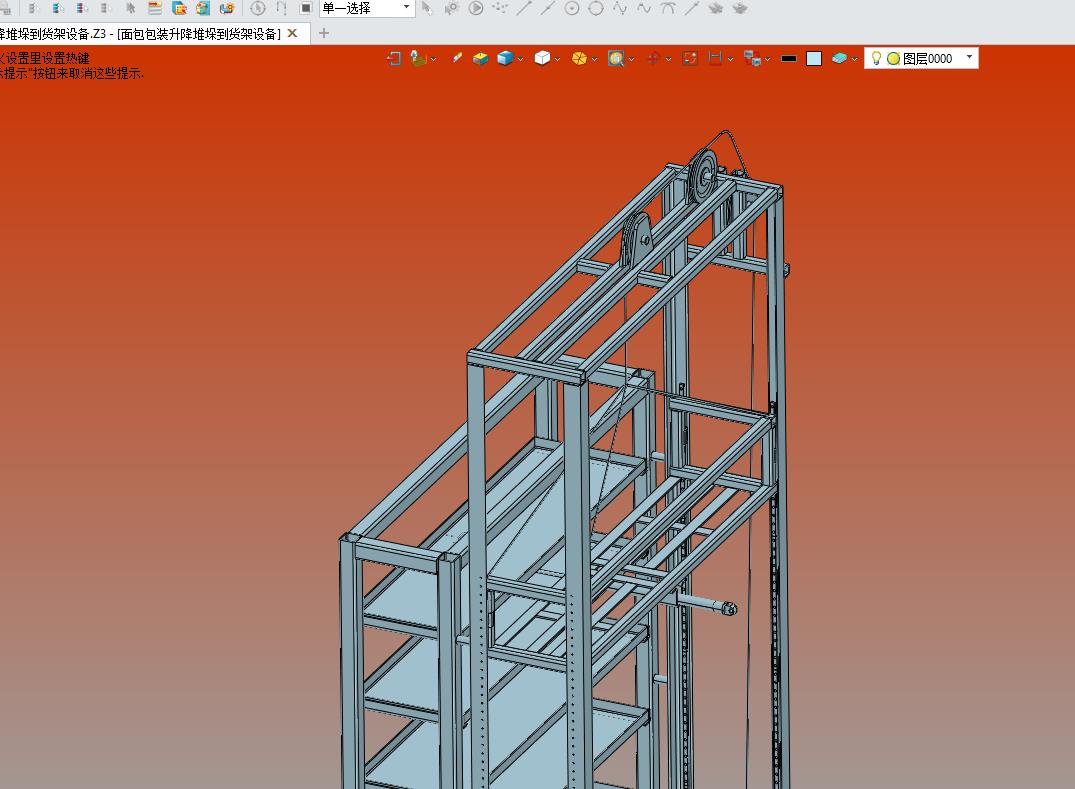Close the current Z3 document tab
The height and width of the screenshot is (789, 1075).
tap(292, 33)
